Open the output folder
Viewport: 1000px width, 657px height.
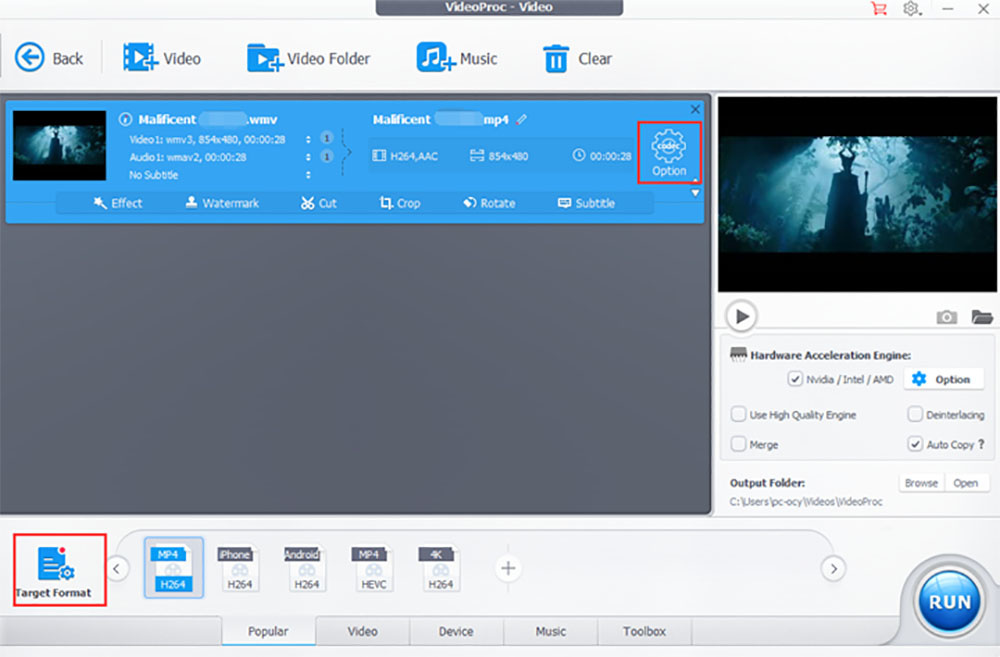(x=966, y=483)
